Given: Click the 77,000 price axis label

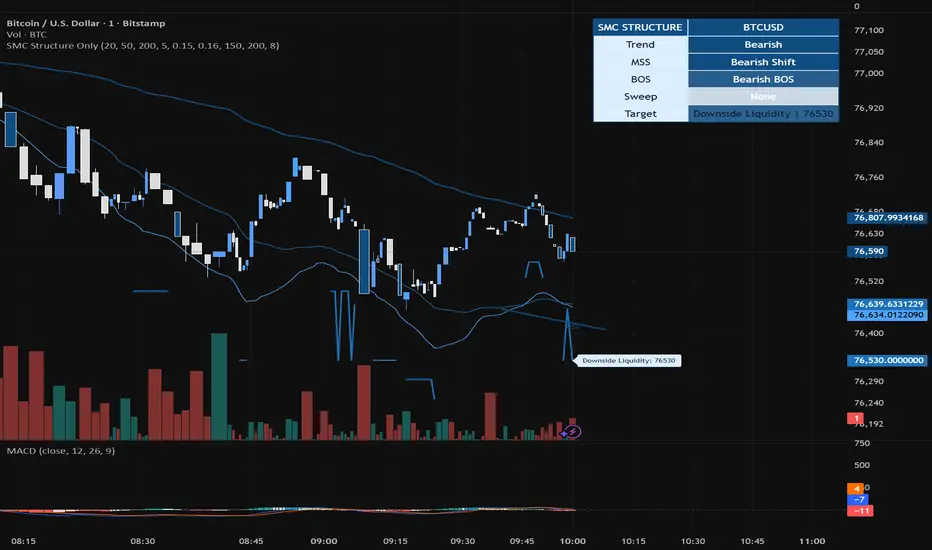Looking at the screenshot, I should point(868,73).
